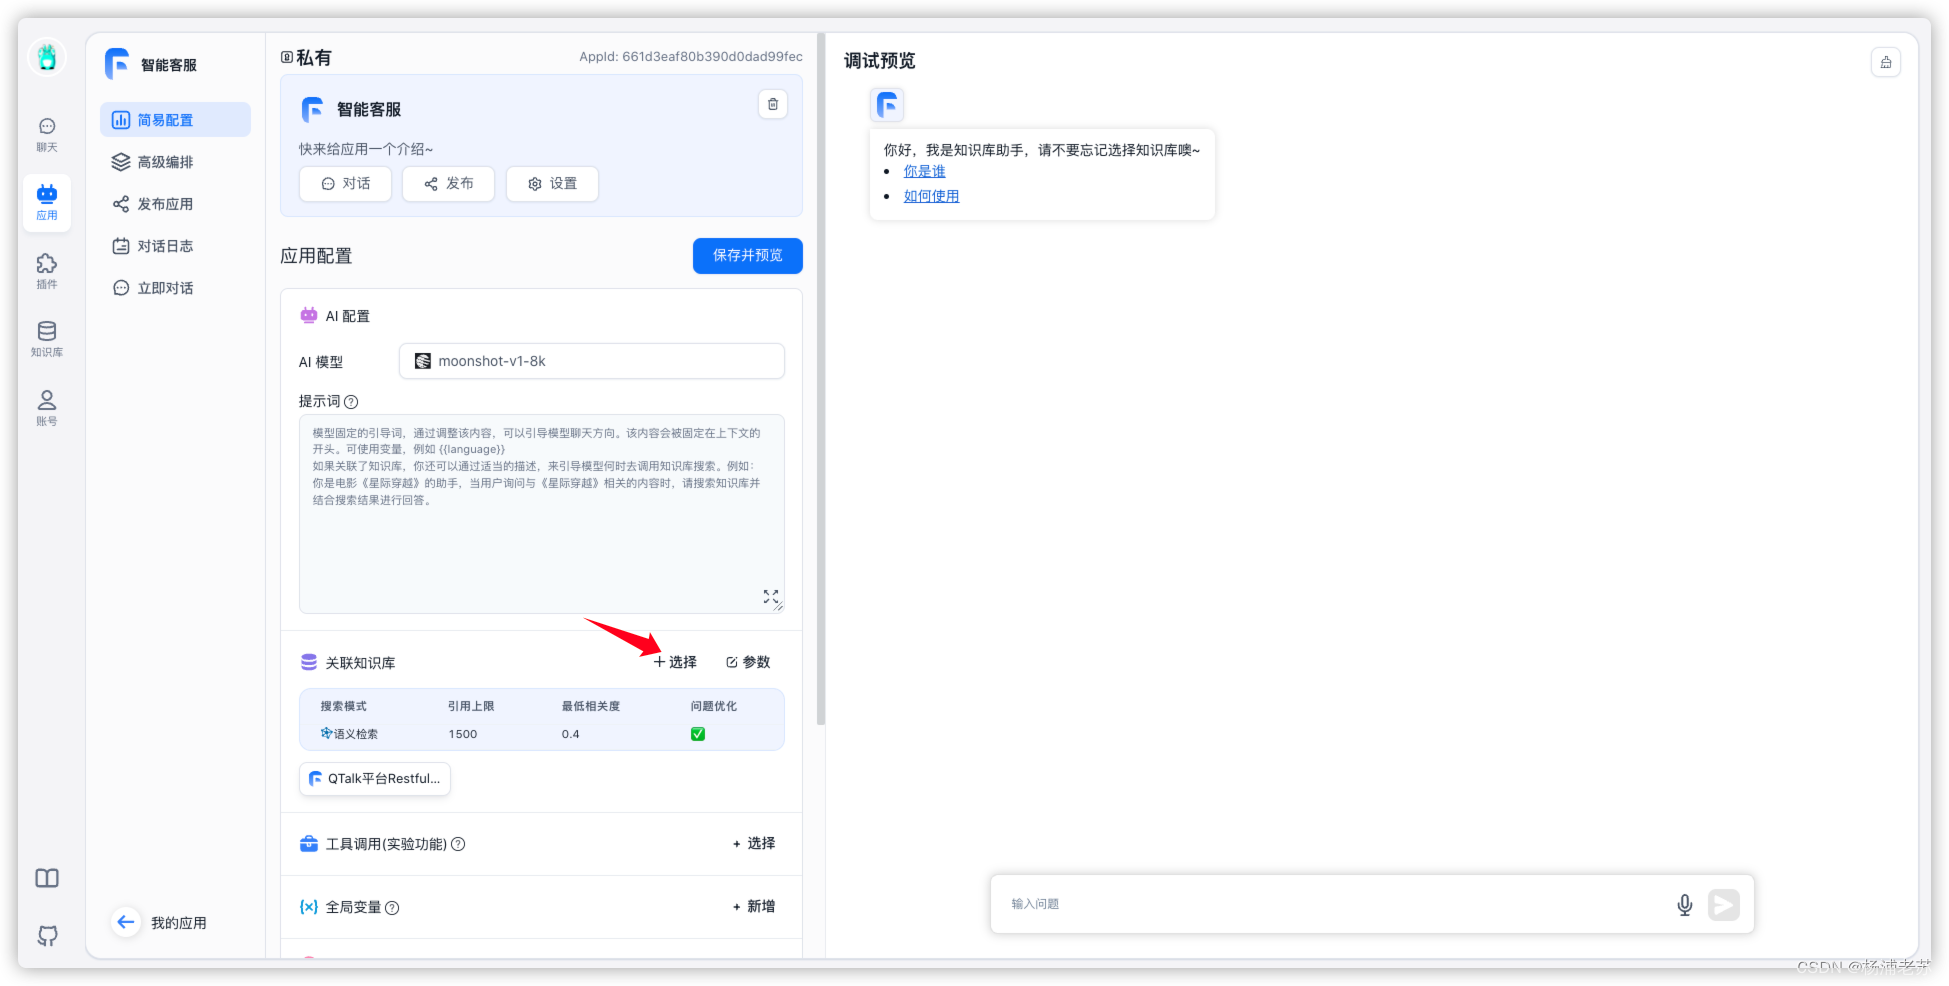Click the send message arrow button
The height and width of the screenshot is (986, 1949).
[x=1724, y=905]
